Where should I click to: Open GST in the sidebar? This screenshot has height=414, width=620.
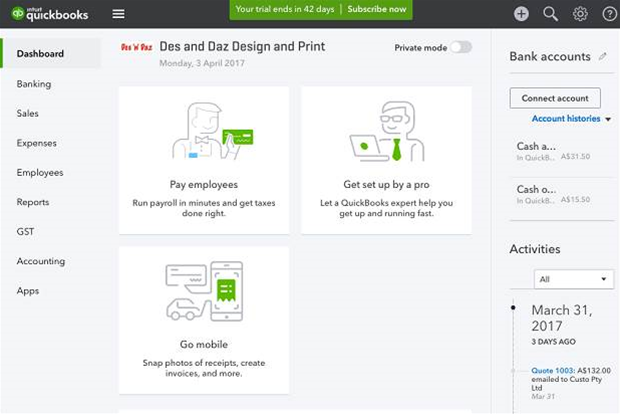click(x=25, y=232)
